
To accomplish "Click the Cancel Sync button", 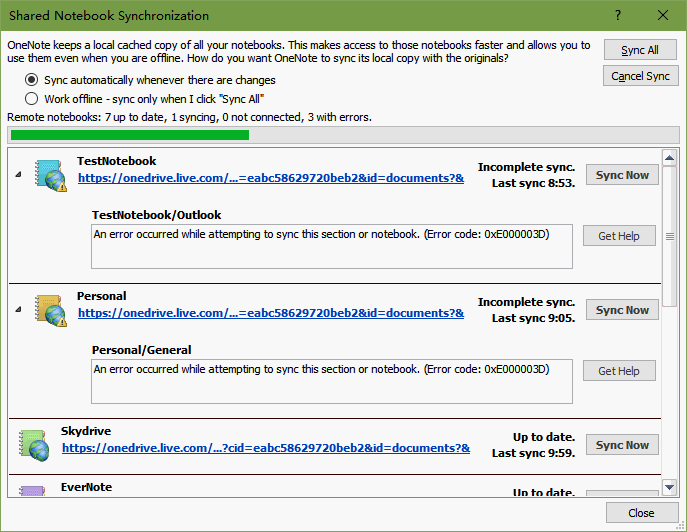I will [x=641, y=76].
